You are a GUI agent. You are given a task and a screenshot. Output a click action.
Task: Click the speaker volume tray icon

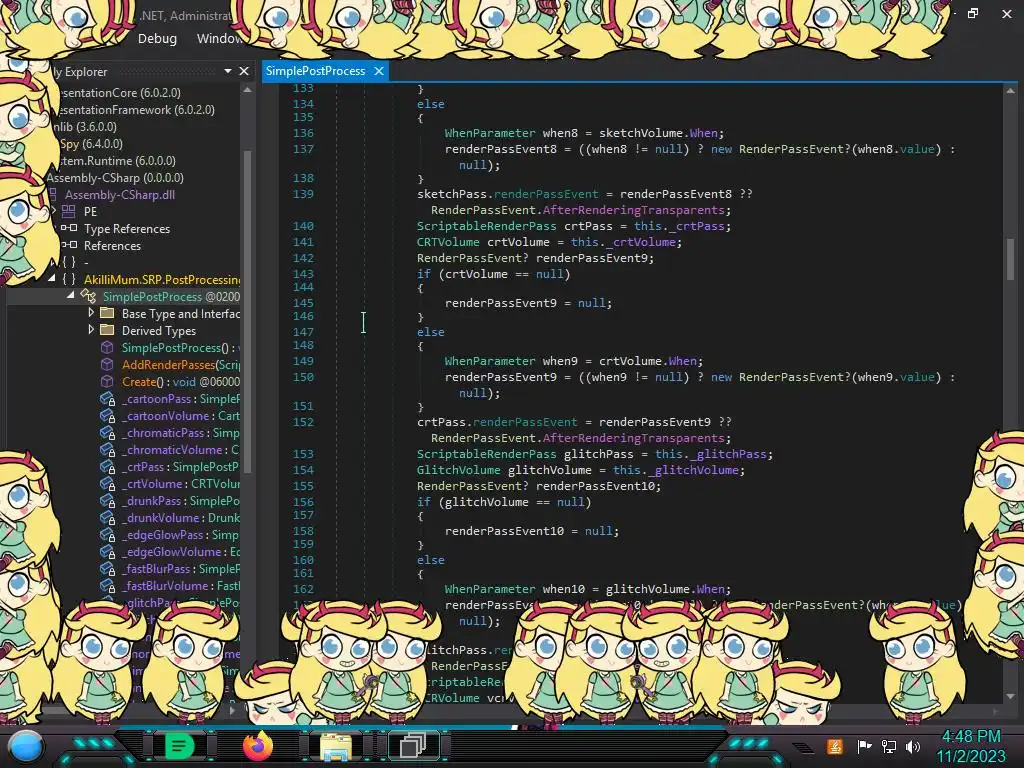[913, 746]
